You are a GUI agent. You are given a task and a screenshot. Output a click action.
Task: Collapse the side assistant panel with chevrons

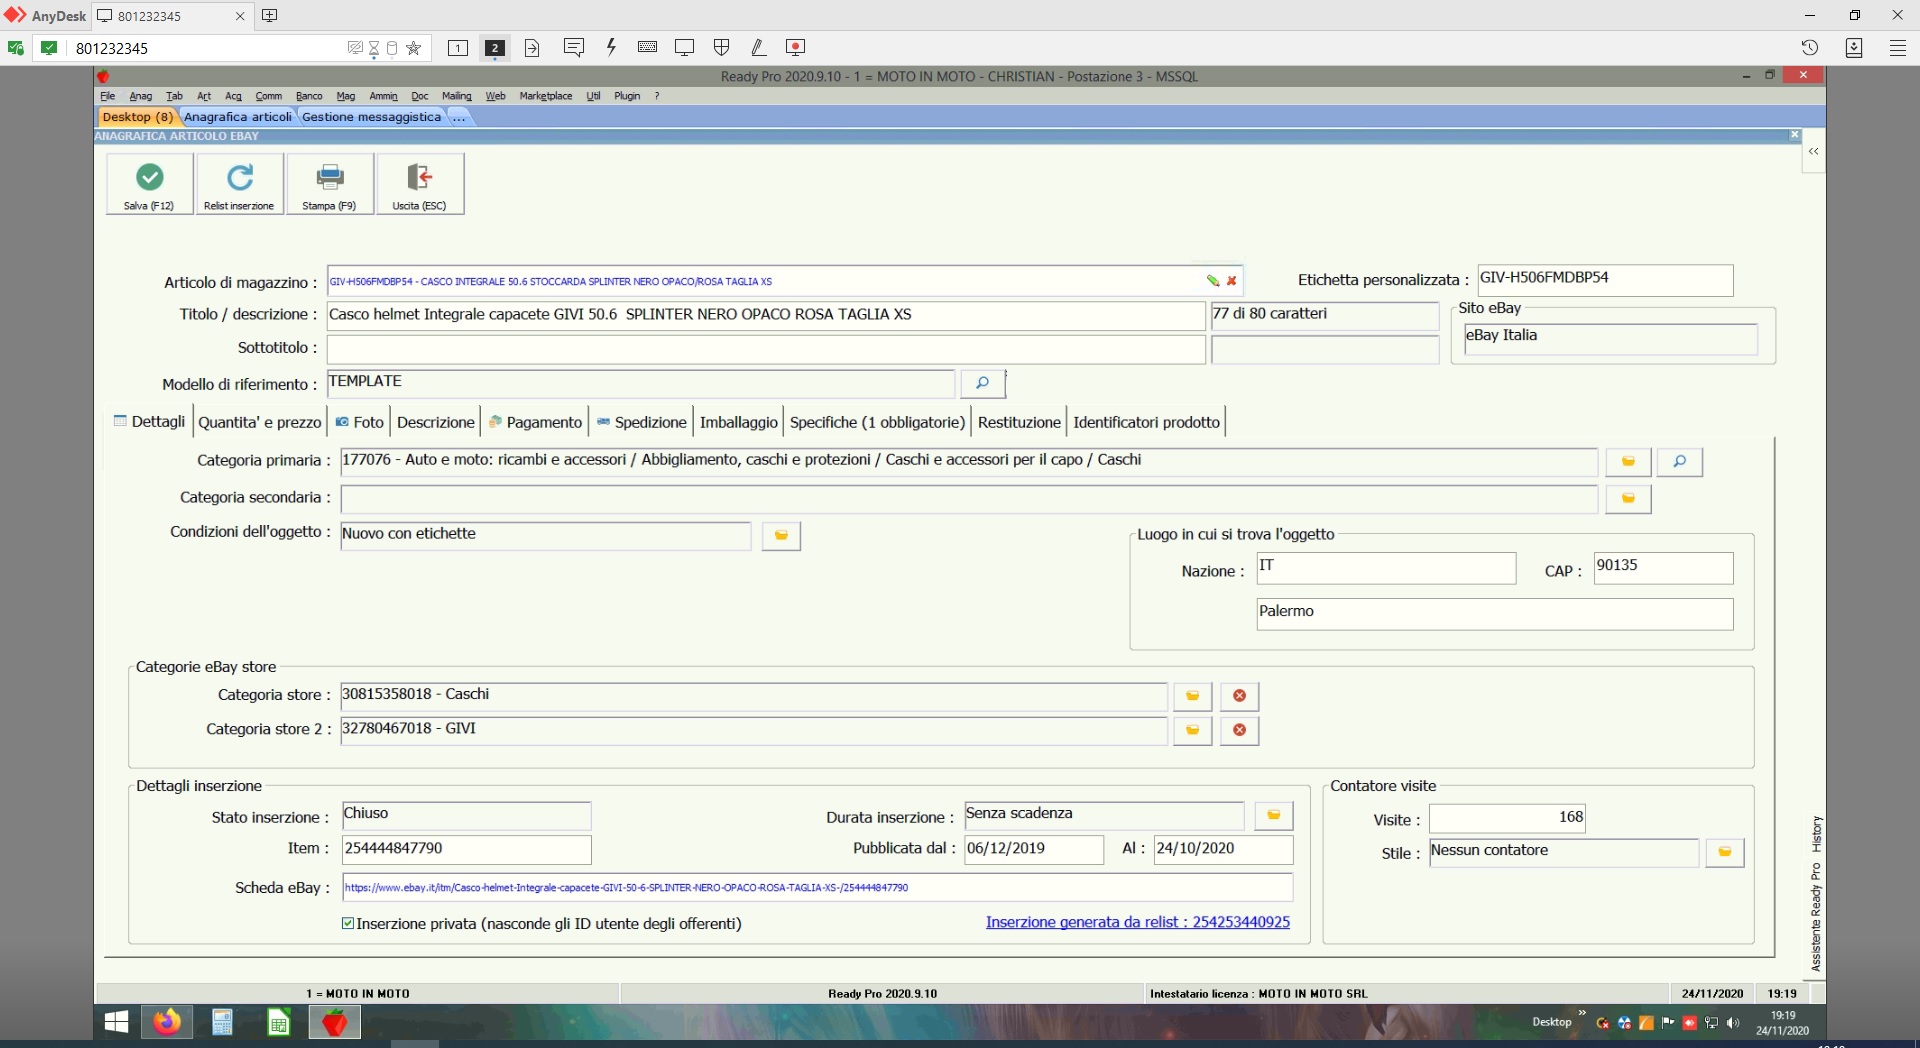click(x=1813, y=151)
